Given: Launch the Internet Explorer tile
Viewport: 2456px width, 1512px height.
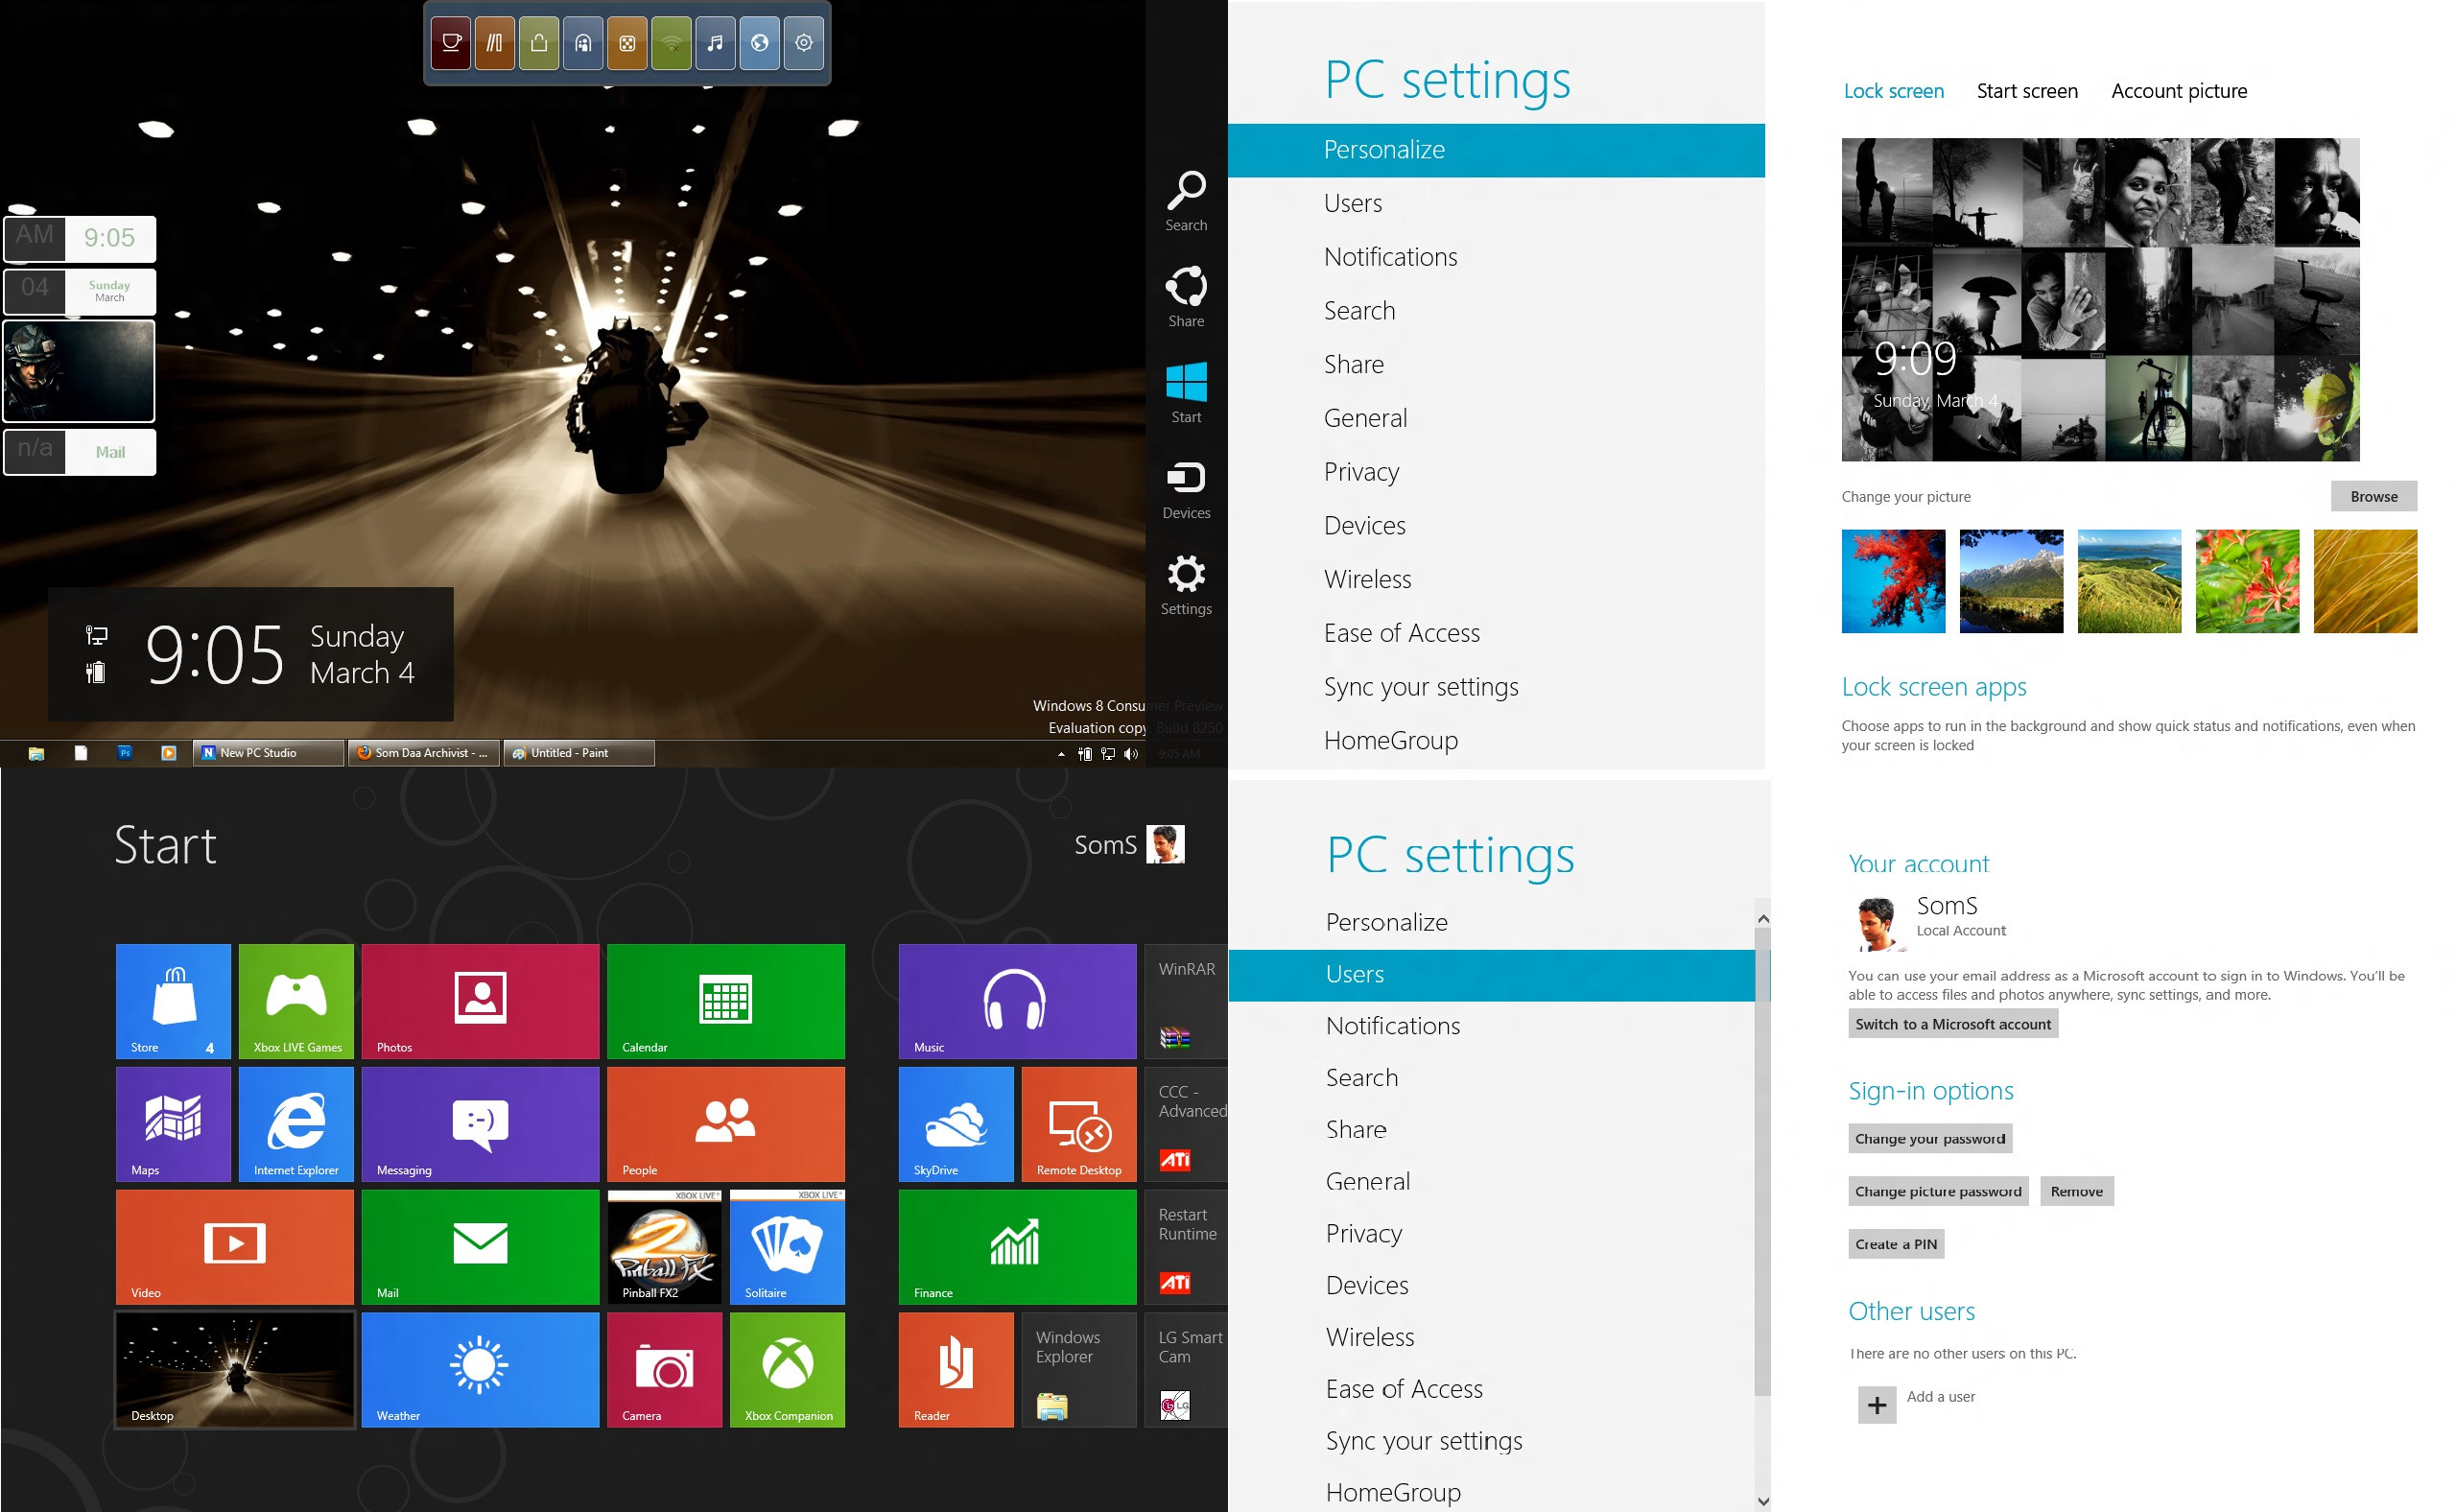Looking at the screenshot, I should [x=296, y=1124].
